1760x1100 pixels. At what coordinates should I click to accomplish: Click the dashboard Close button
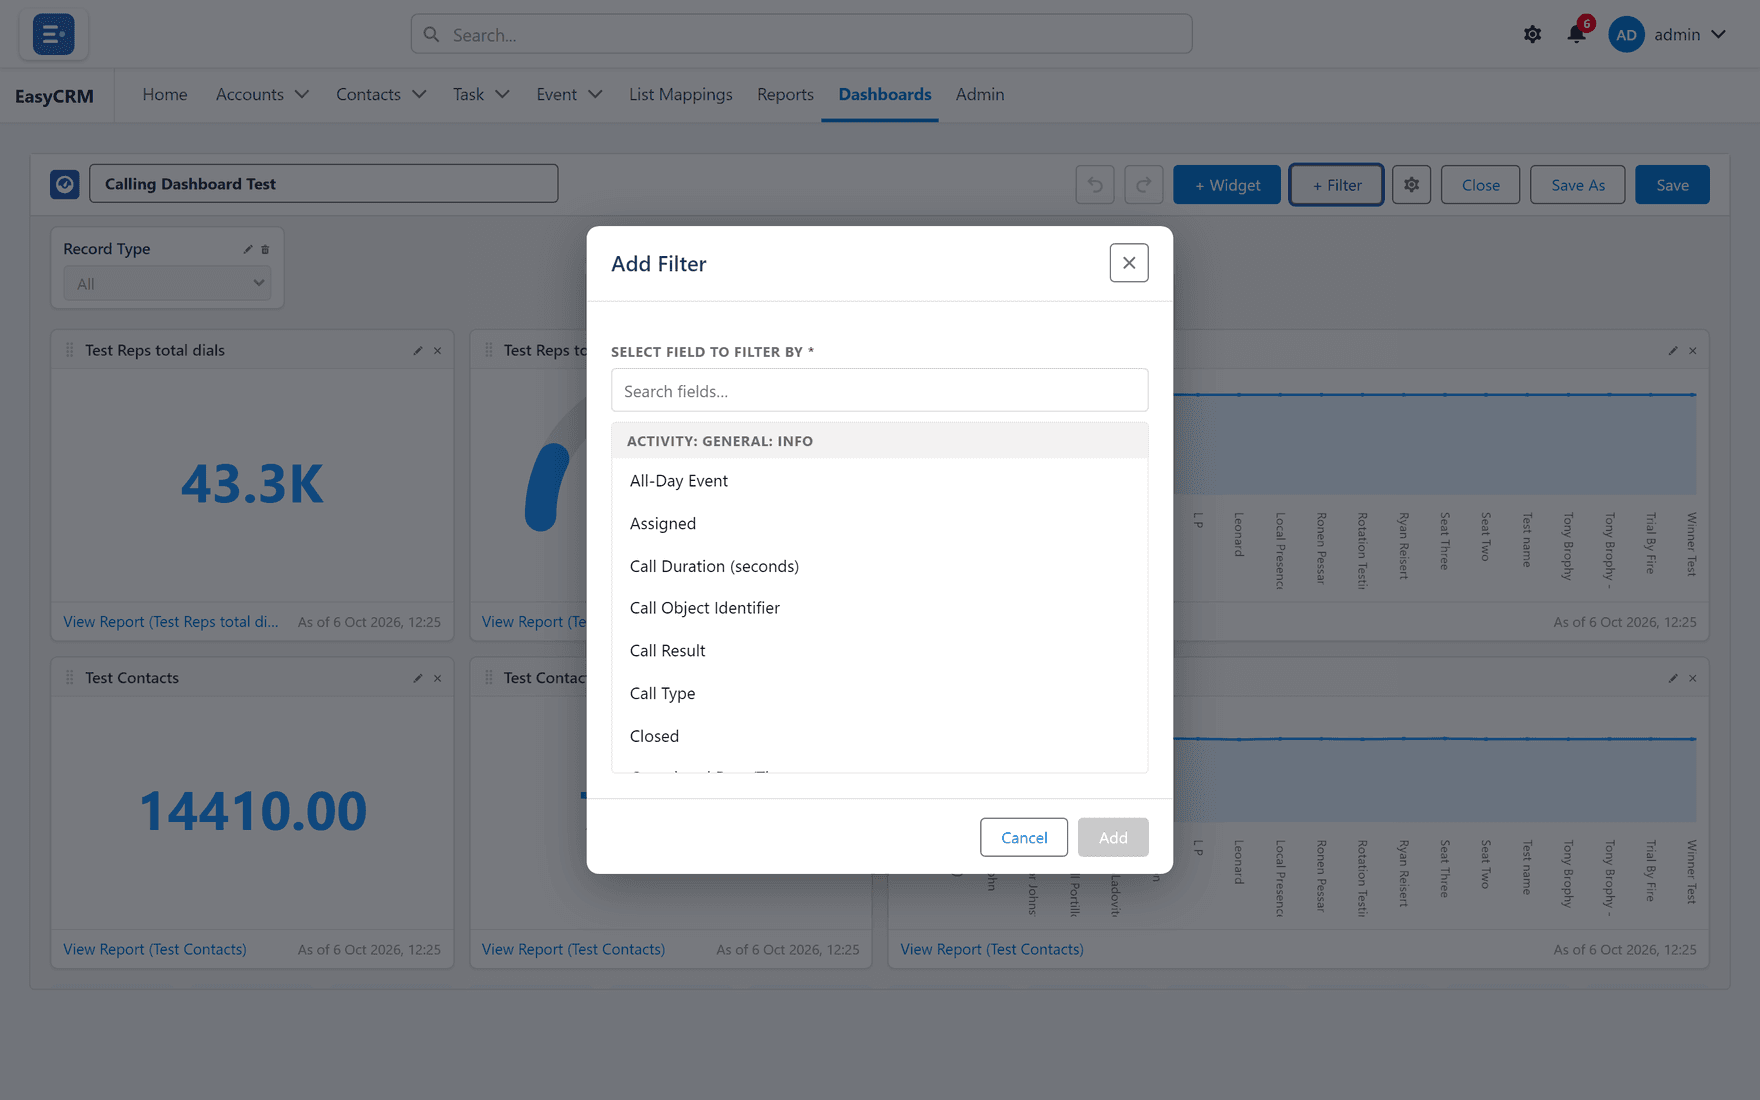point(1480,185)
